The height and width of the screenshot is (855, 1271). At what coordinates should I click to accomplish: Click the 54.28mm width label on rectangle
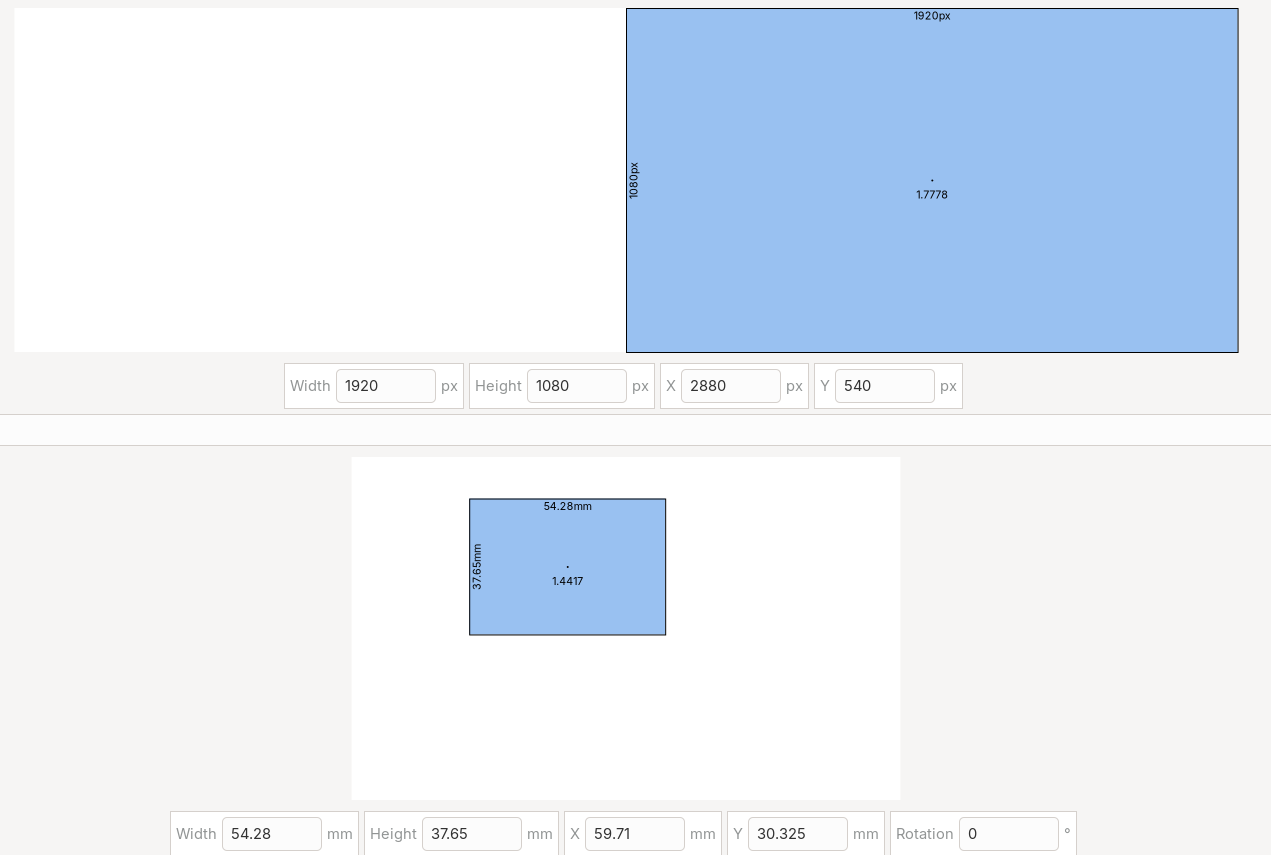(x=568, y=507)
